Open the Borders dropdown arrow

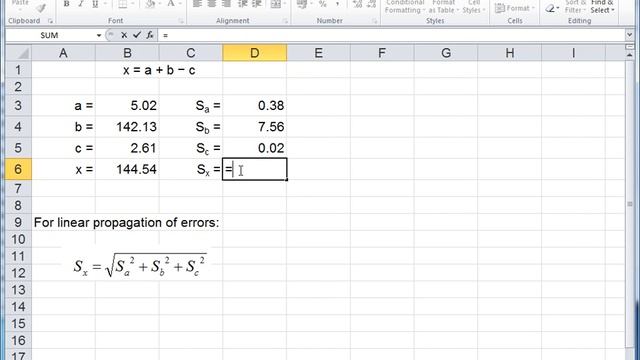pyautogui.click(x=133, y=4)
